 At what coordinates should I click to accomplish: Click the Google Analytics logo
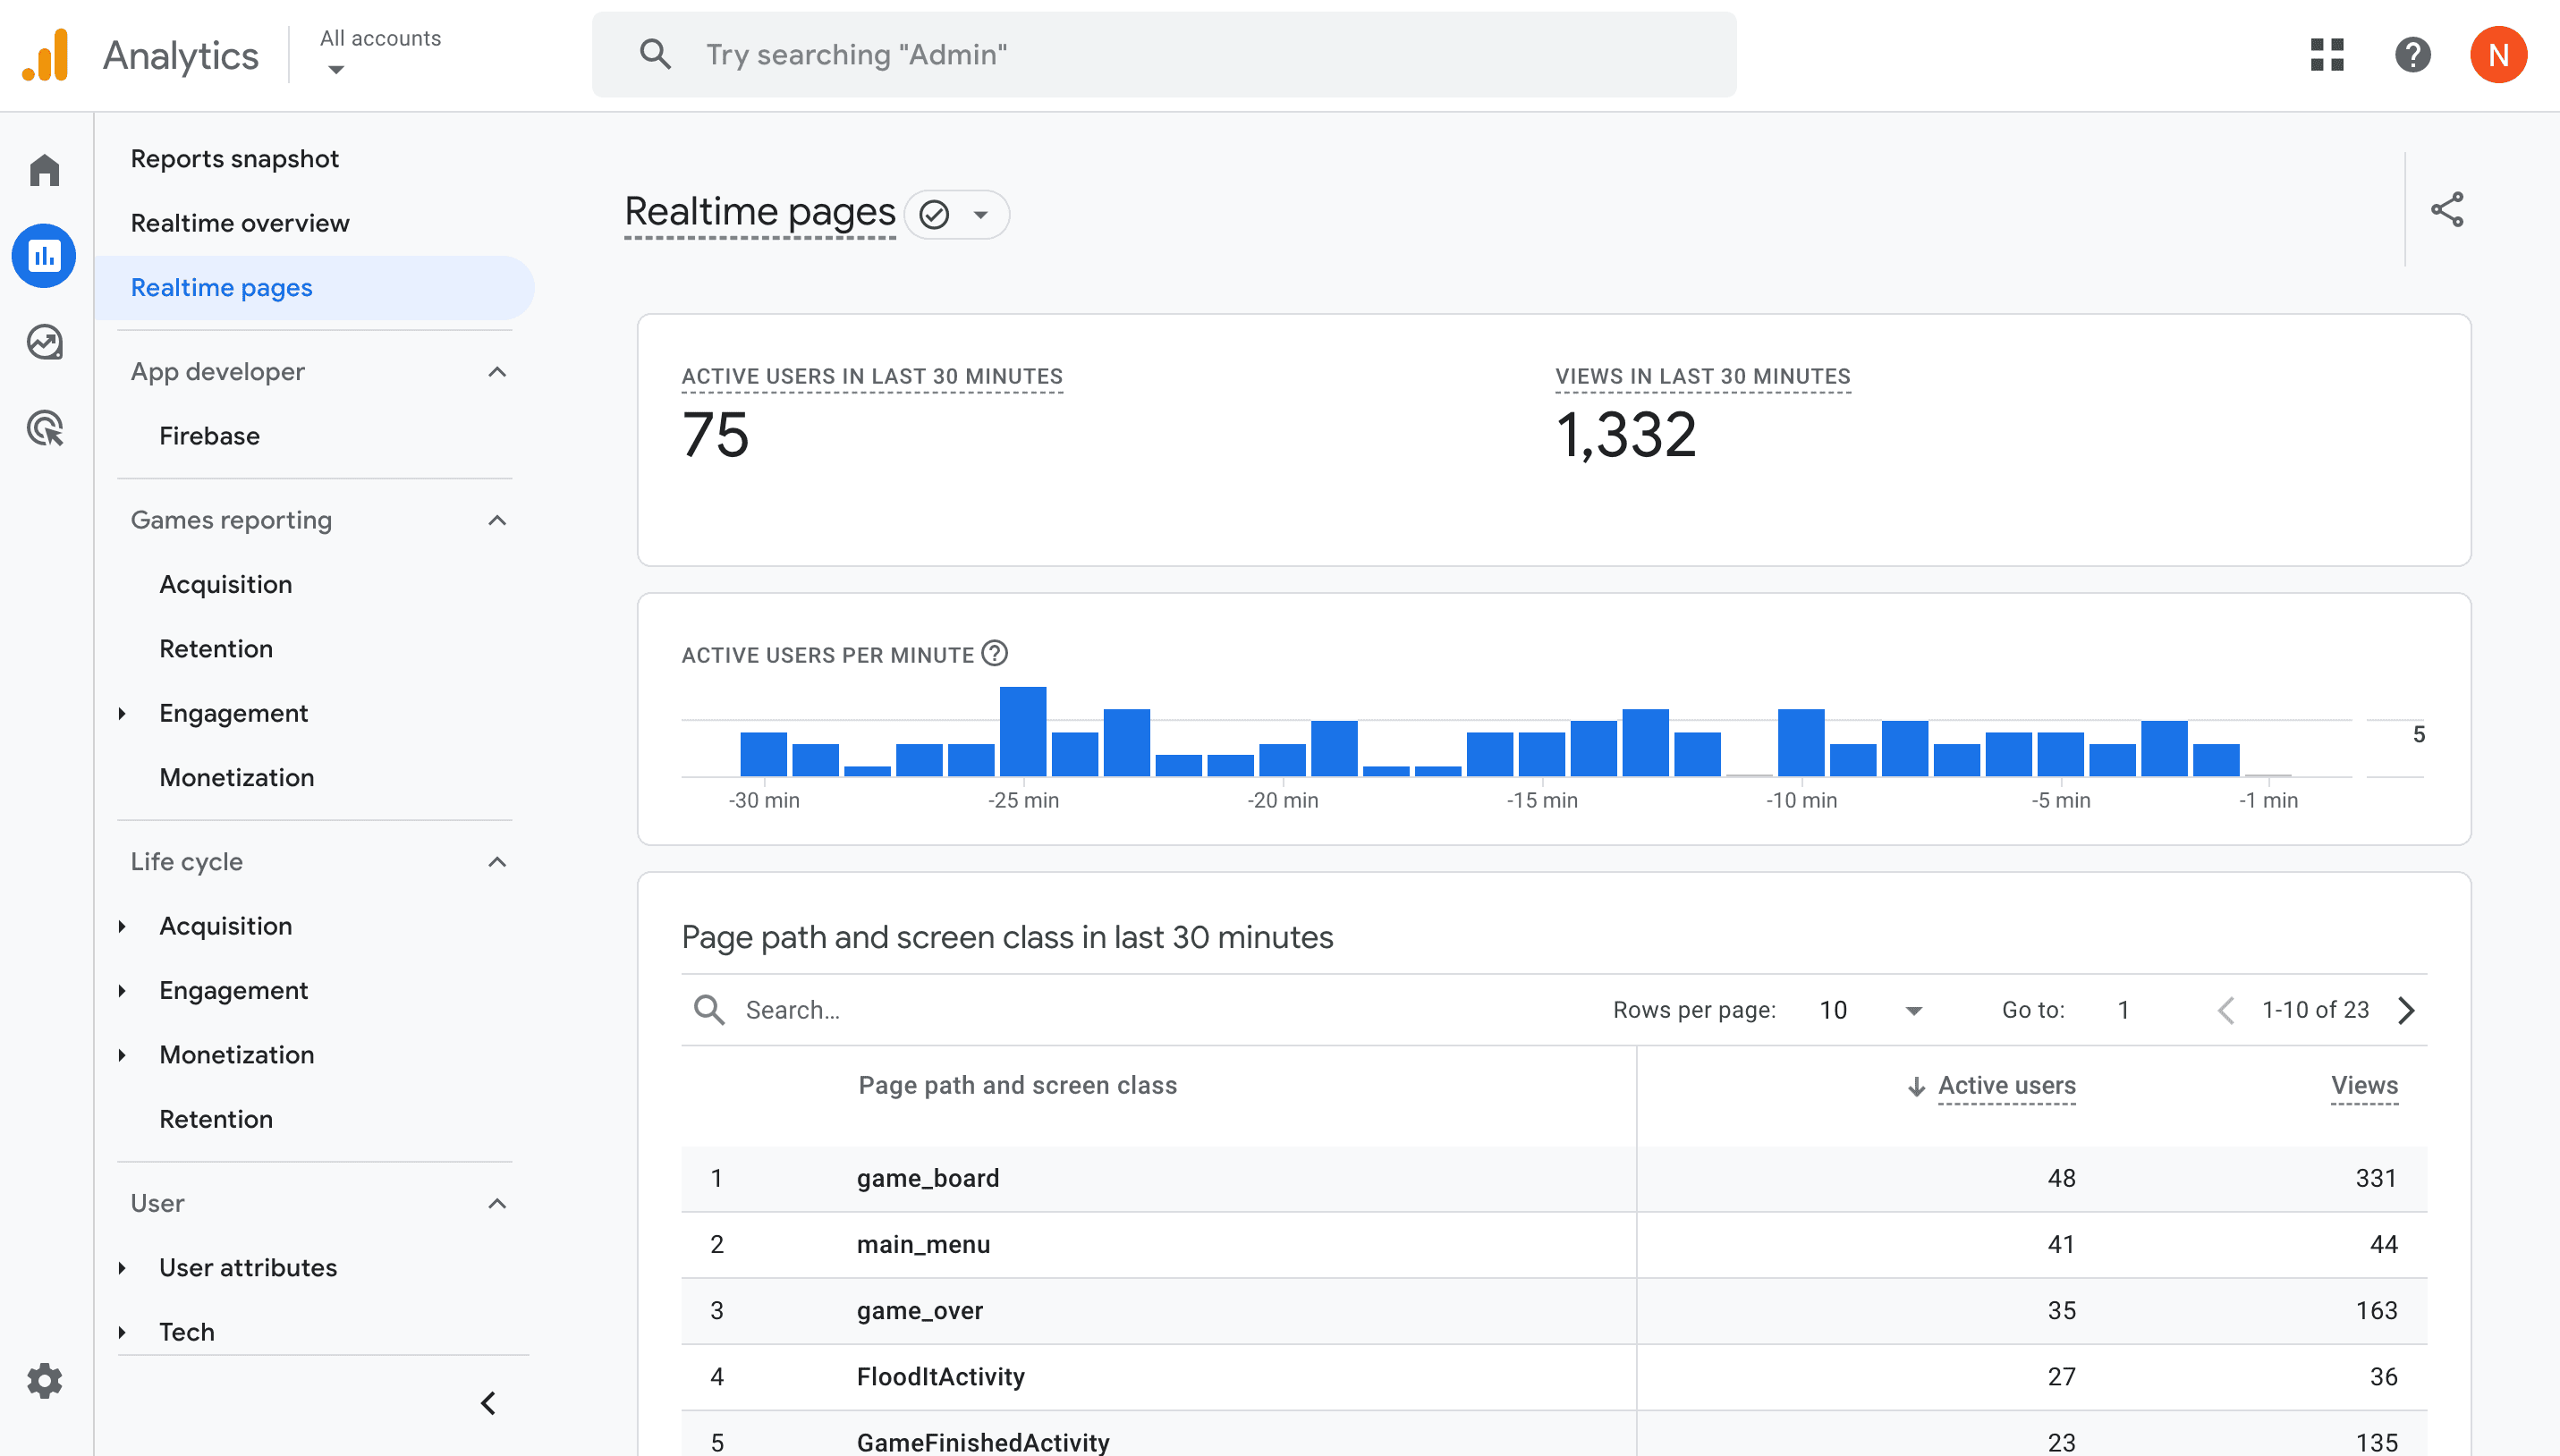point(46,54)
